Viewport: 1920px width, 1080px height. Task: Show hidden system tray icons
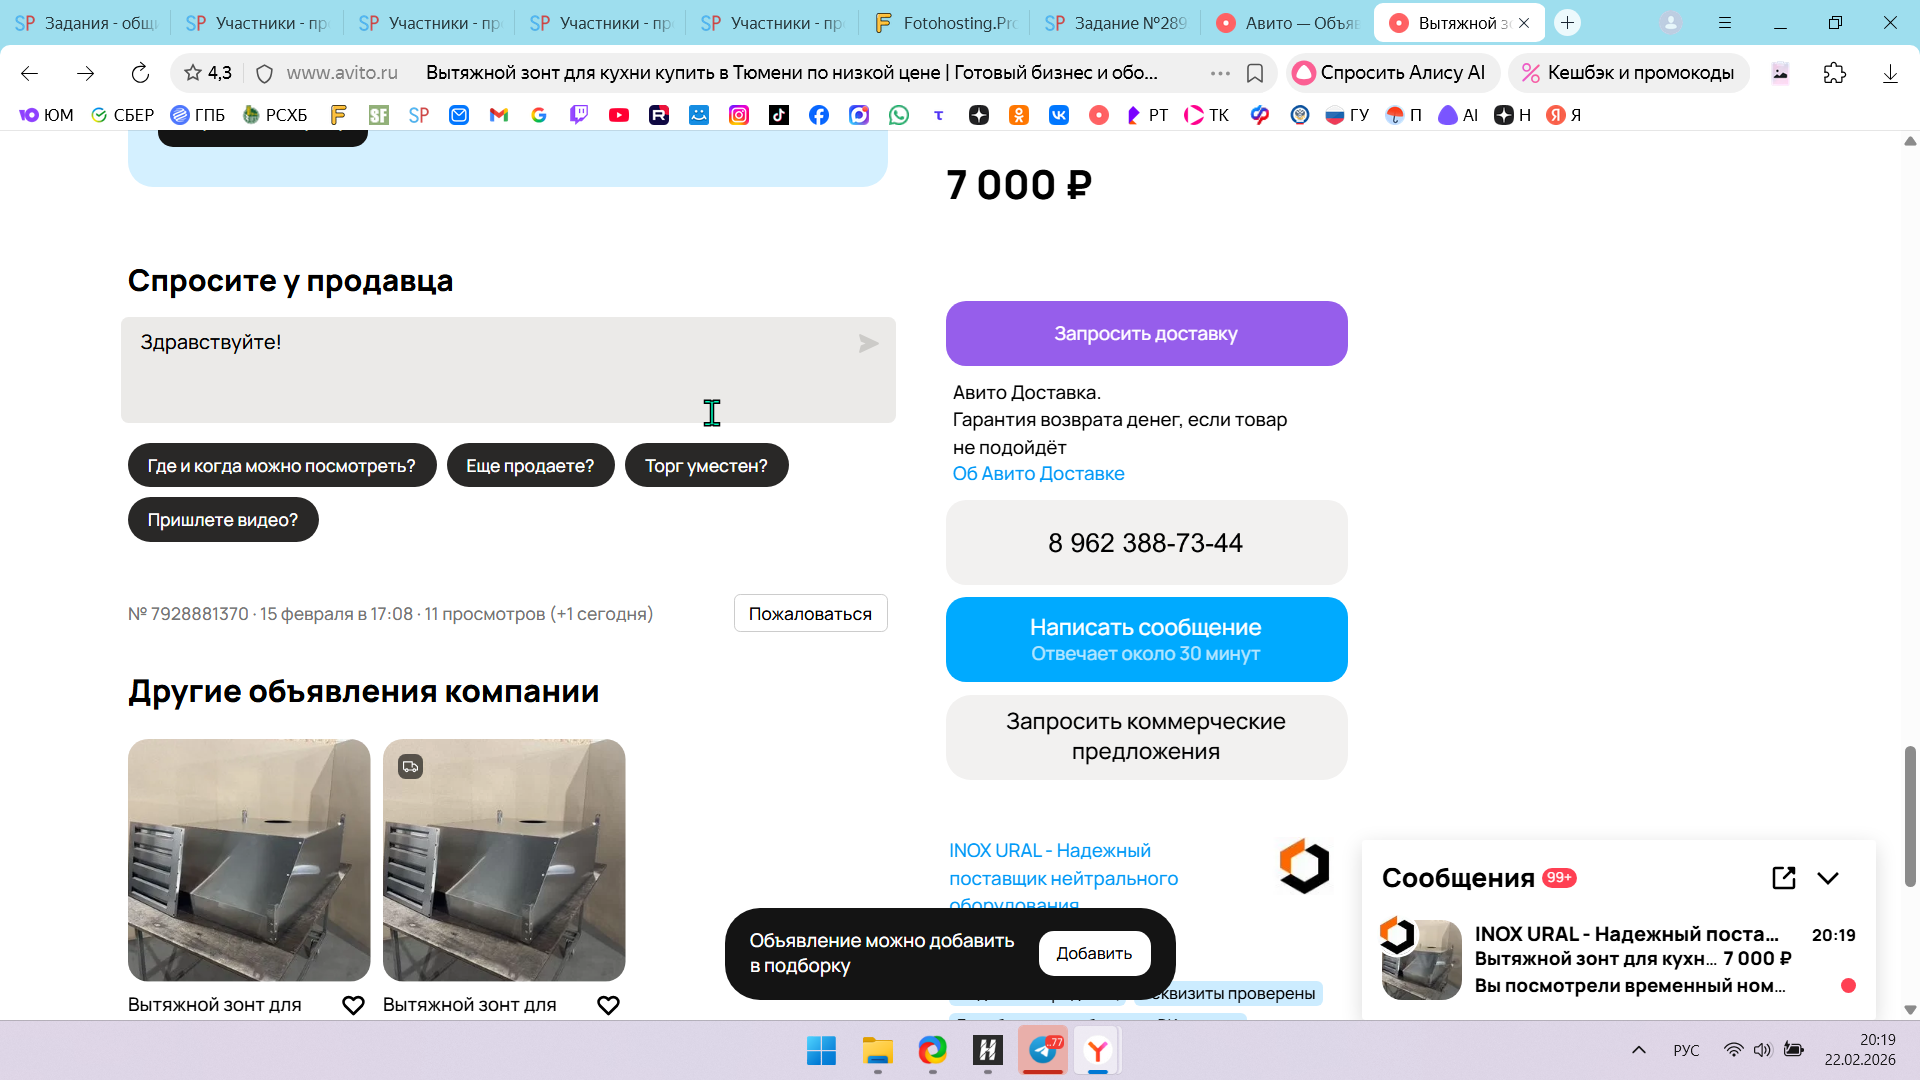1638,1050
